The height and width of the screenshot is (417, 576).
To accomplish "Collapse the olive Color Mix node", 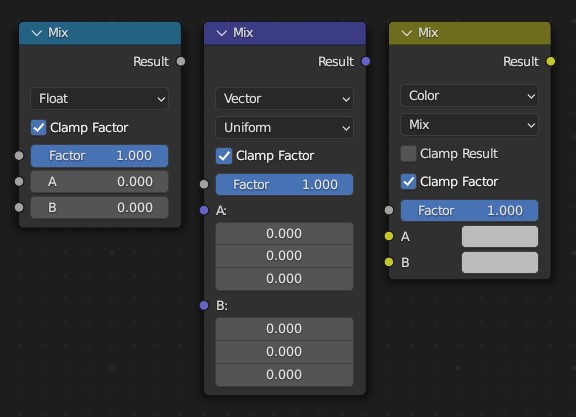I will click(x=406, y=33).
